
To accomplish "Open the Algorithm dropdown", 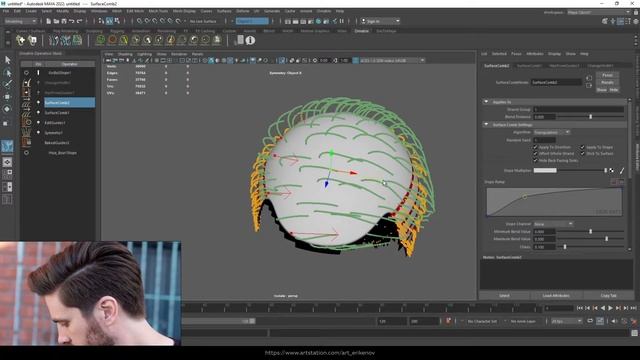I will [552, 132].
